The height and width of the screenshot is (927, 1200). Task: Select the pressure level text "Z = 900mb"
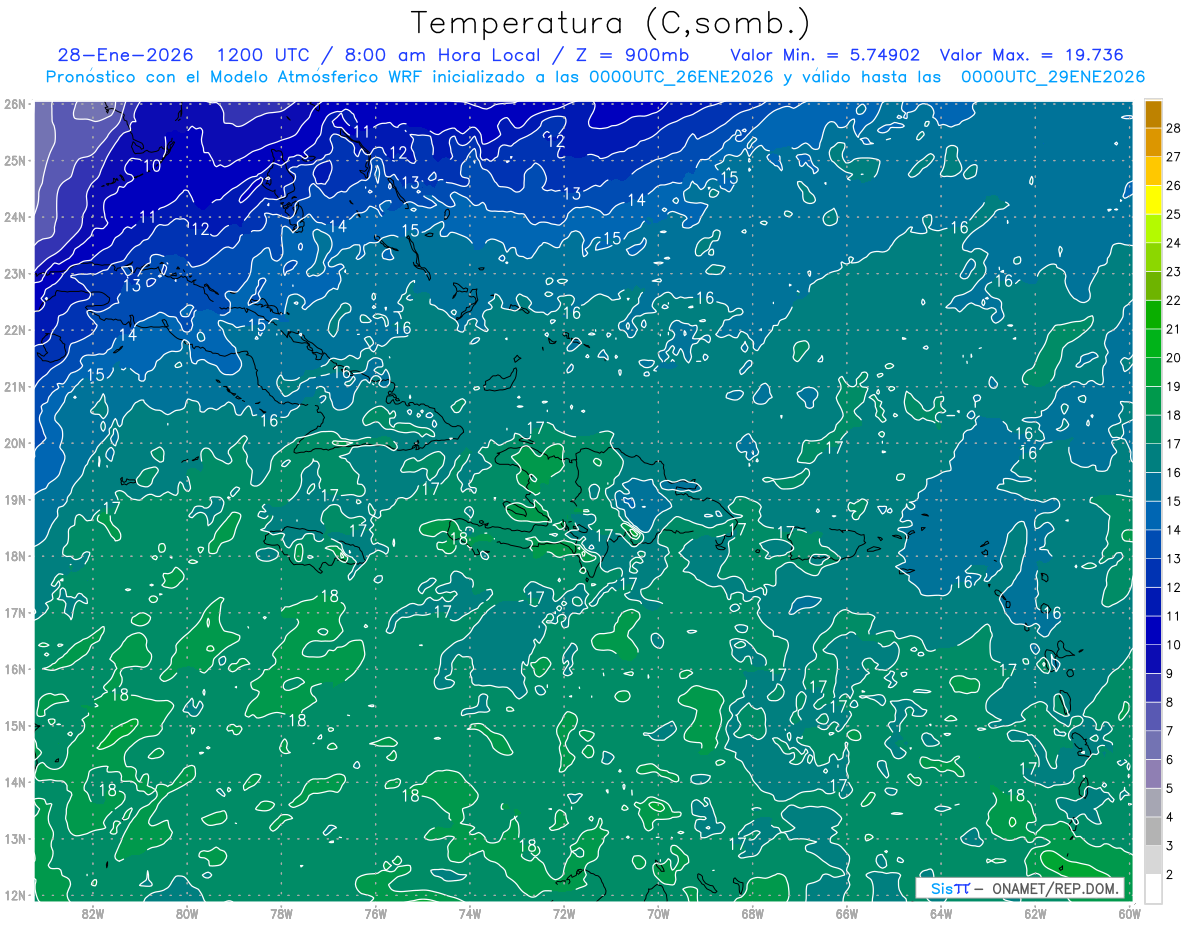coord(634,55)
